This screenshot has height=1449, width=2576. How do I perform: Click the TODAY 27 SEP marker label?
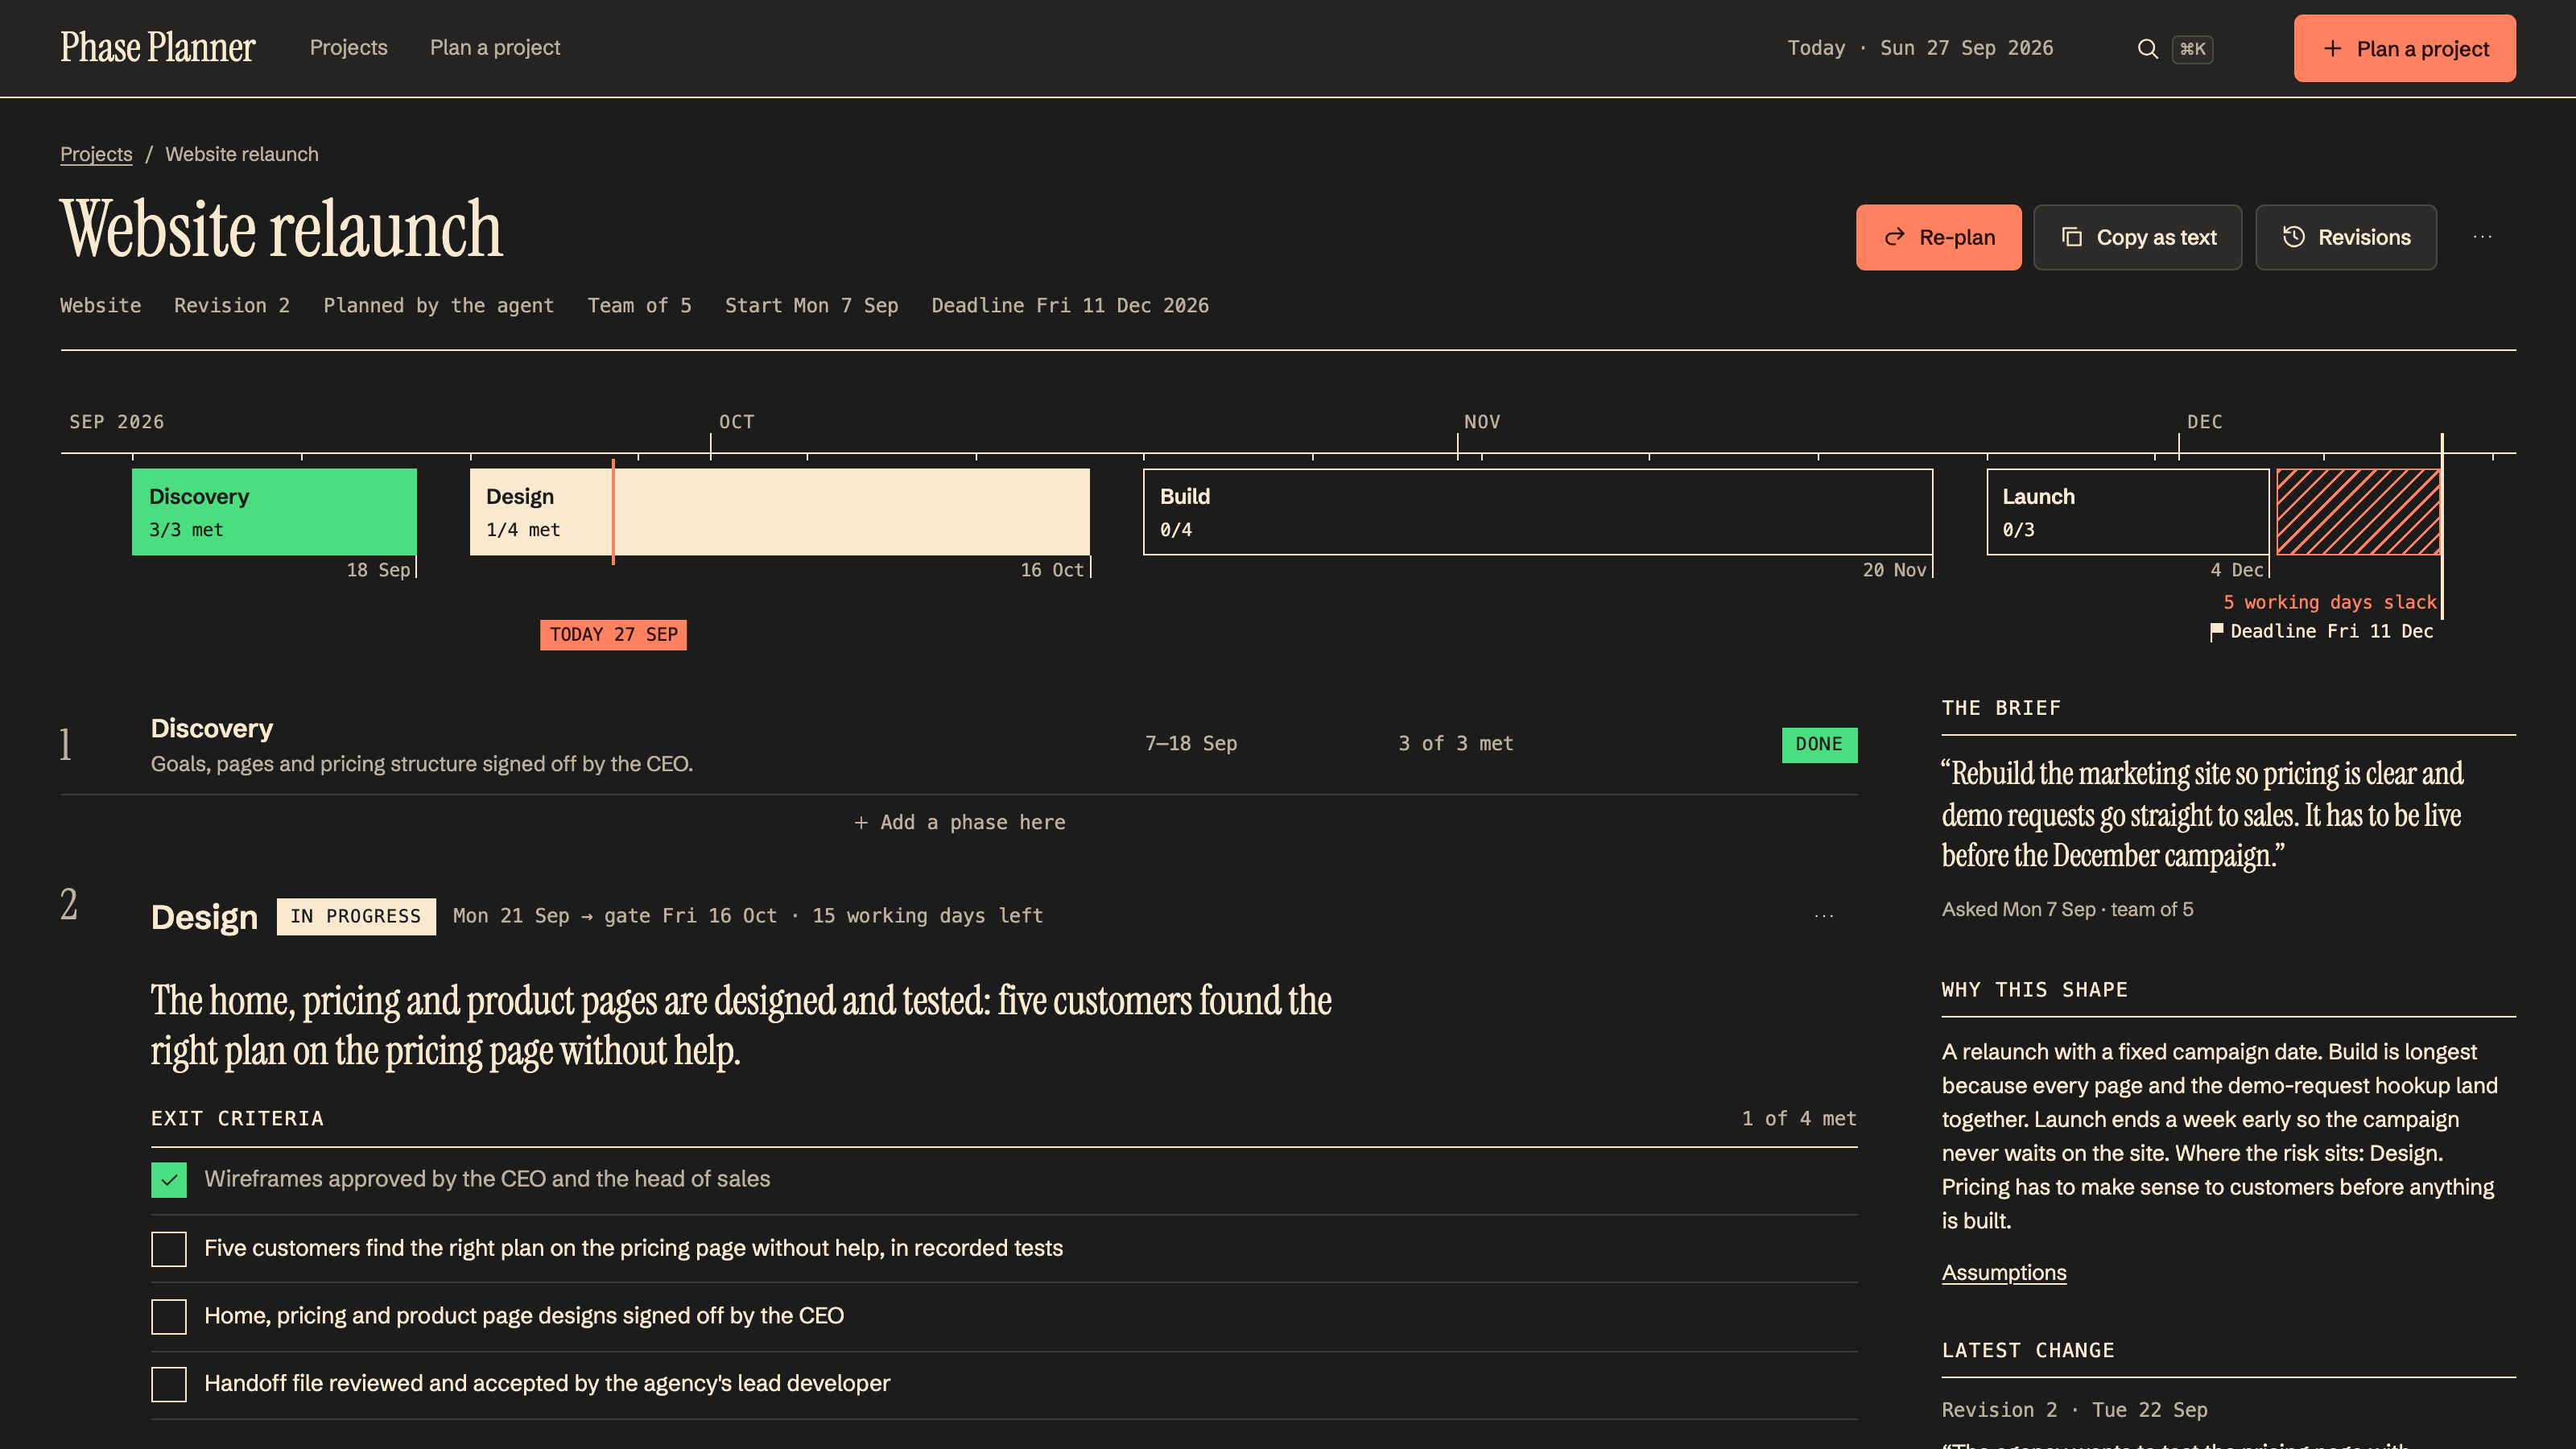pyautogui.click(x=613, y=635)
